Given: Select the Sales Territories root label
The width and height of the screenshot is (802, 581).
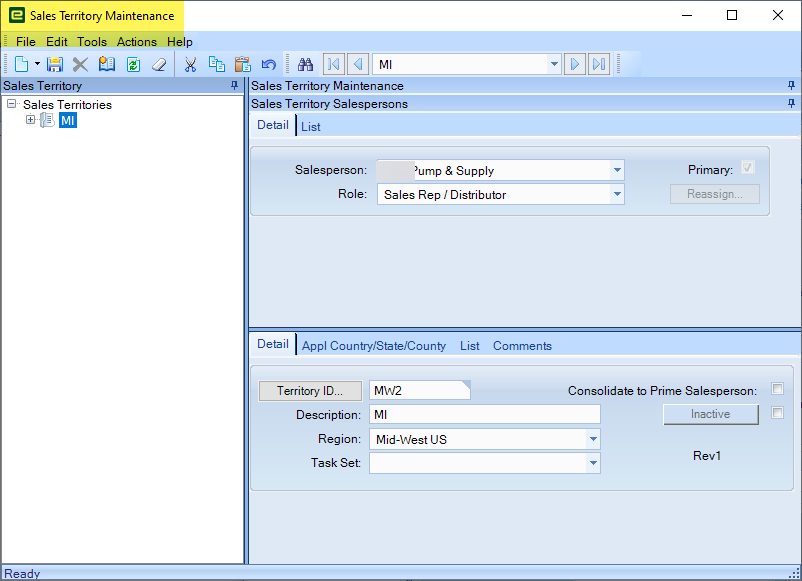Looking at the screenshot, I should (x=68, y=104).
